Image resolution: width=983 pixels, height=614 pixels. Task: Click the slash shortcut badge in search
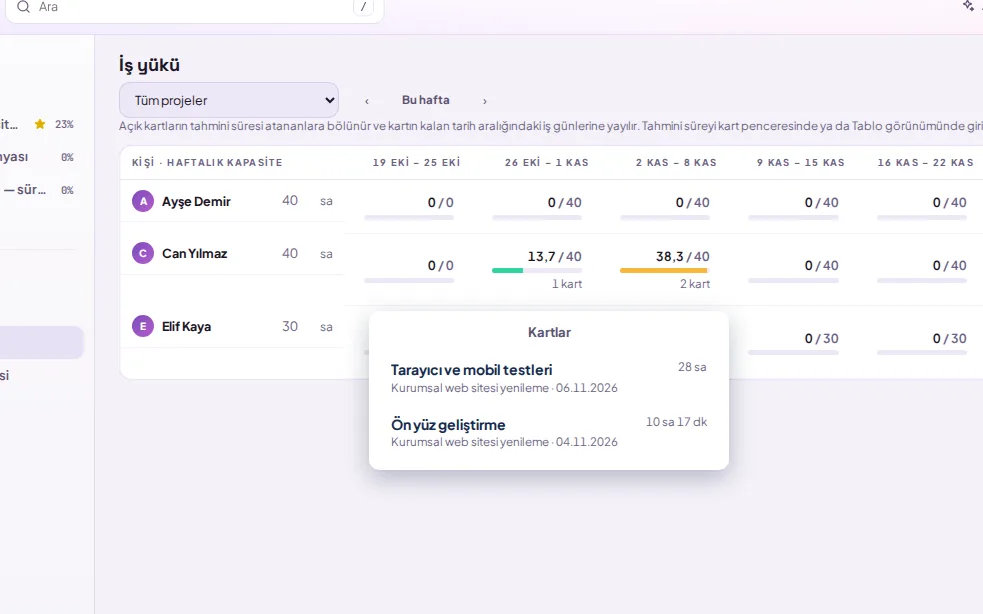[363, 7]
